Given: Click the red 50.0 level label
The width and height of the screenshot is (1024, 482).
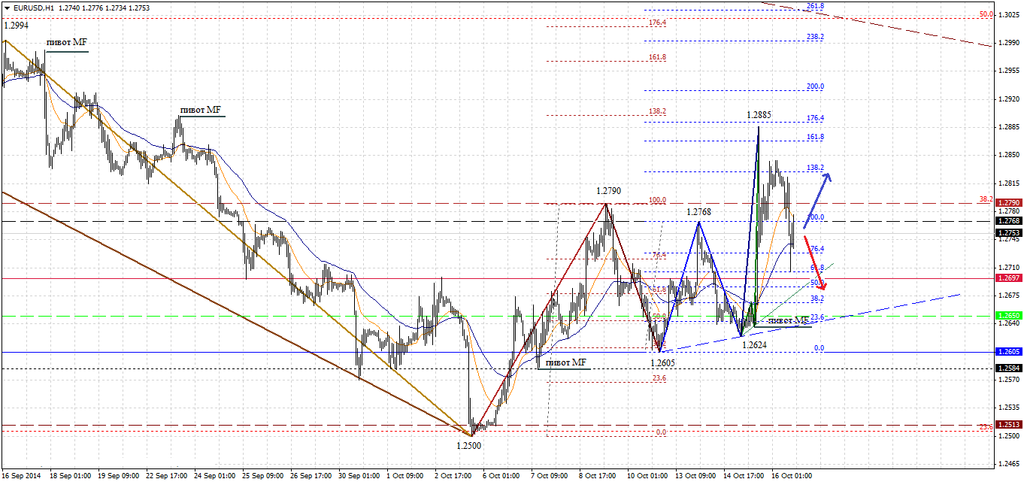Looking at the screenshot, I should coord(987,13).
